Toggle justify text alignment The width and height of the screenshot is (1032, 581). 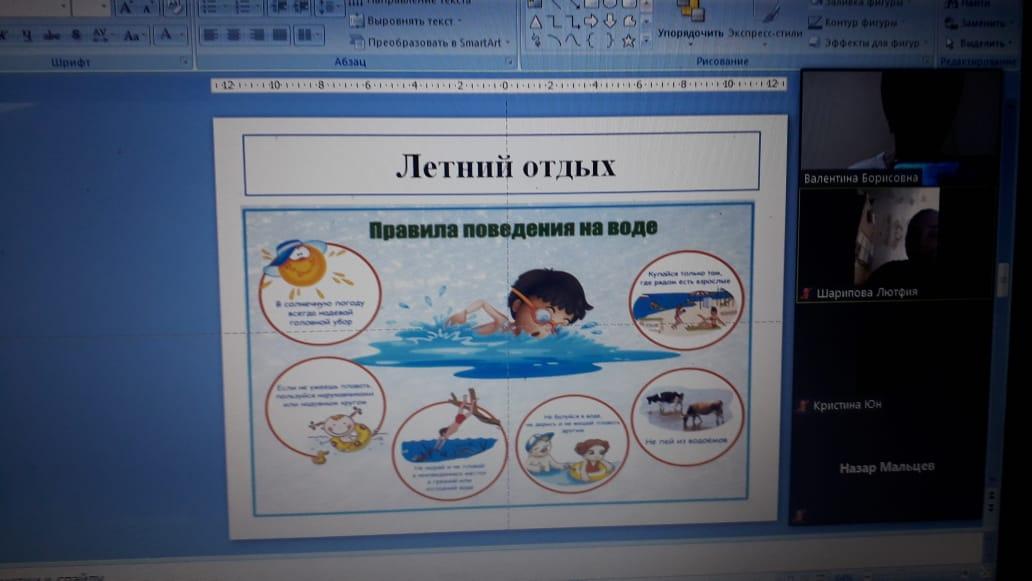(281, 35)
